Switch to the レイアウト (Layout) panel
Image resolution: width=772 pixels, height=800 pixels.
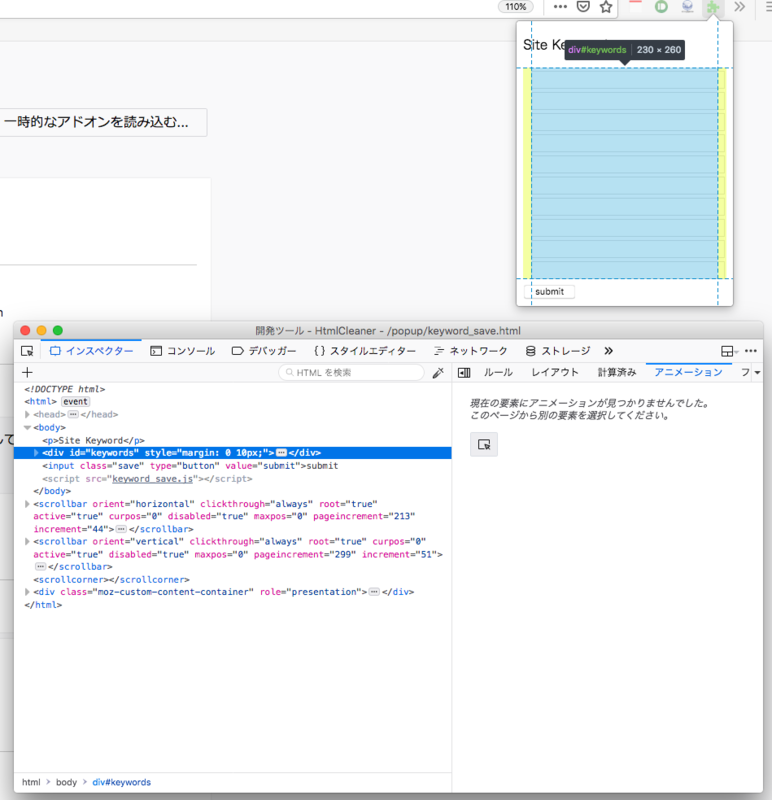tap(555, 372)
